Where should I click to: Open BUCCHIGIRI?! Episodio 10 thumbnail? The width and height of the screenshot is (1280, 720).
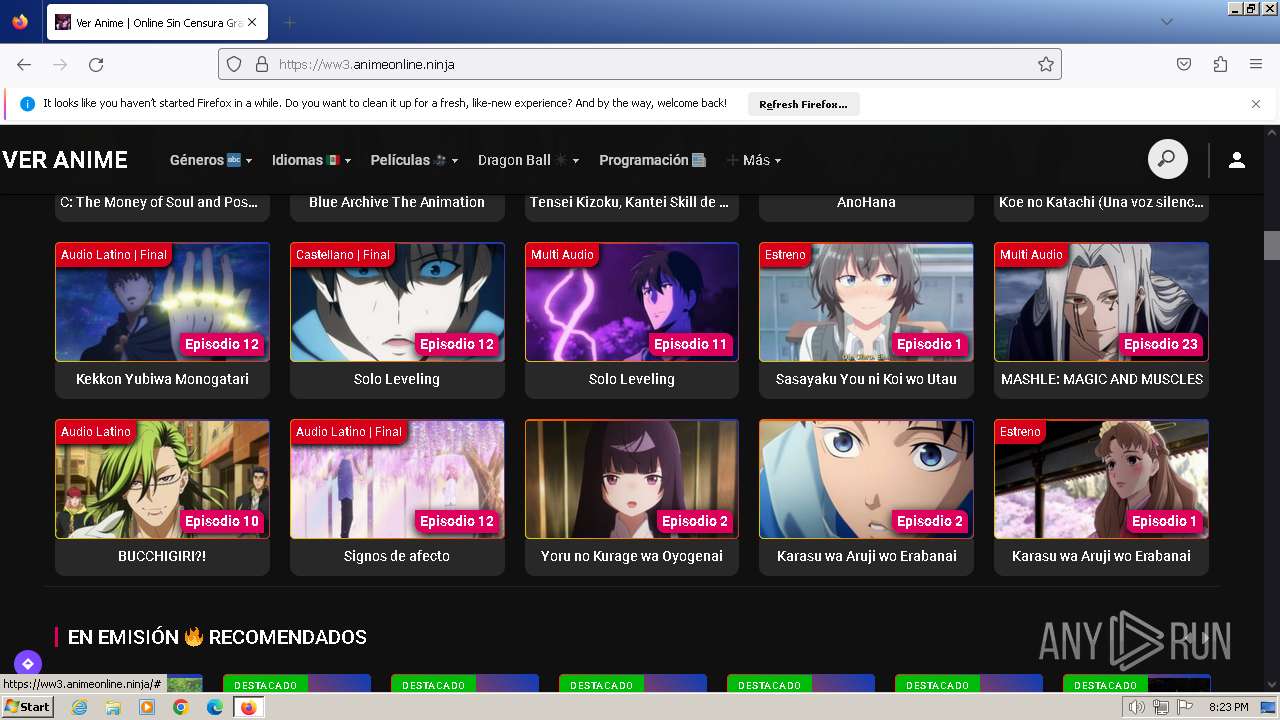pyautogui.click(x=162, y=479)
